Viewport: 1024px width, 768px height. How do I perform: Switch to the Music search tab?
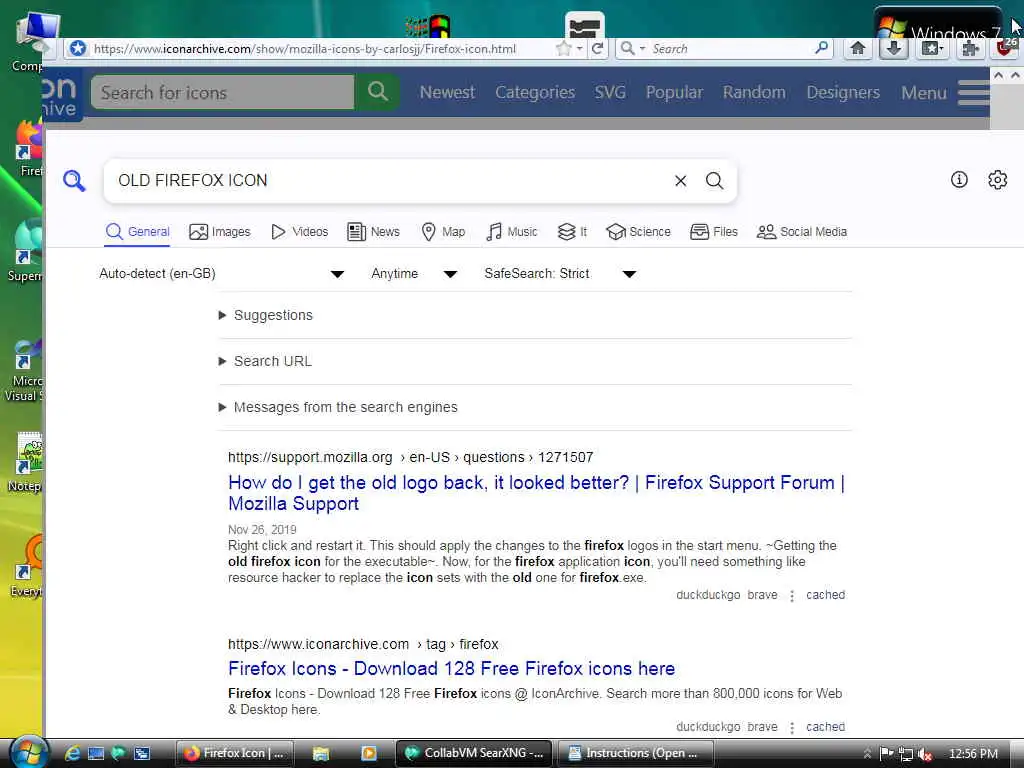511,232
